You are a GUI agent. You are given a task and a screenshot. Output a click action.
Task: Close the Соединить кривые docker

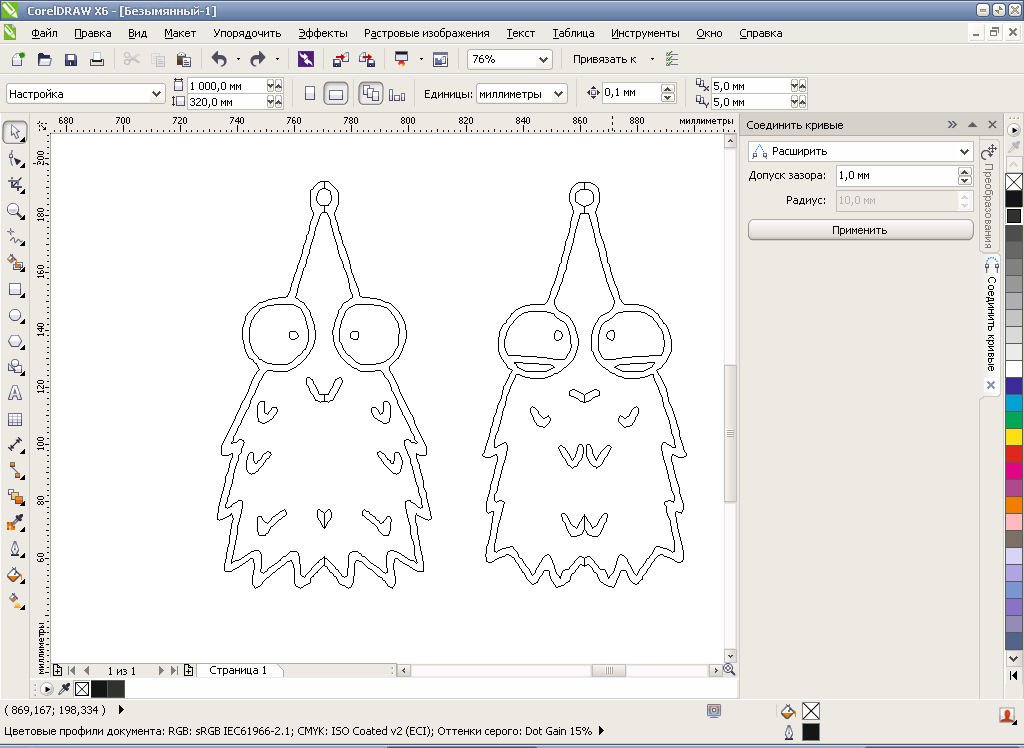[992, 125]
